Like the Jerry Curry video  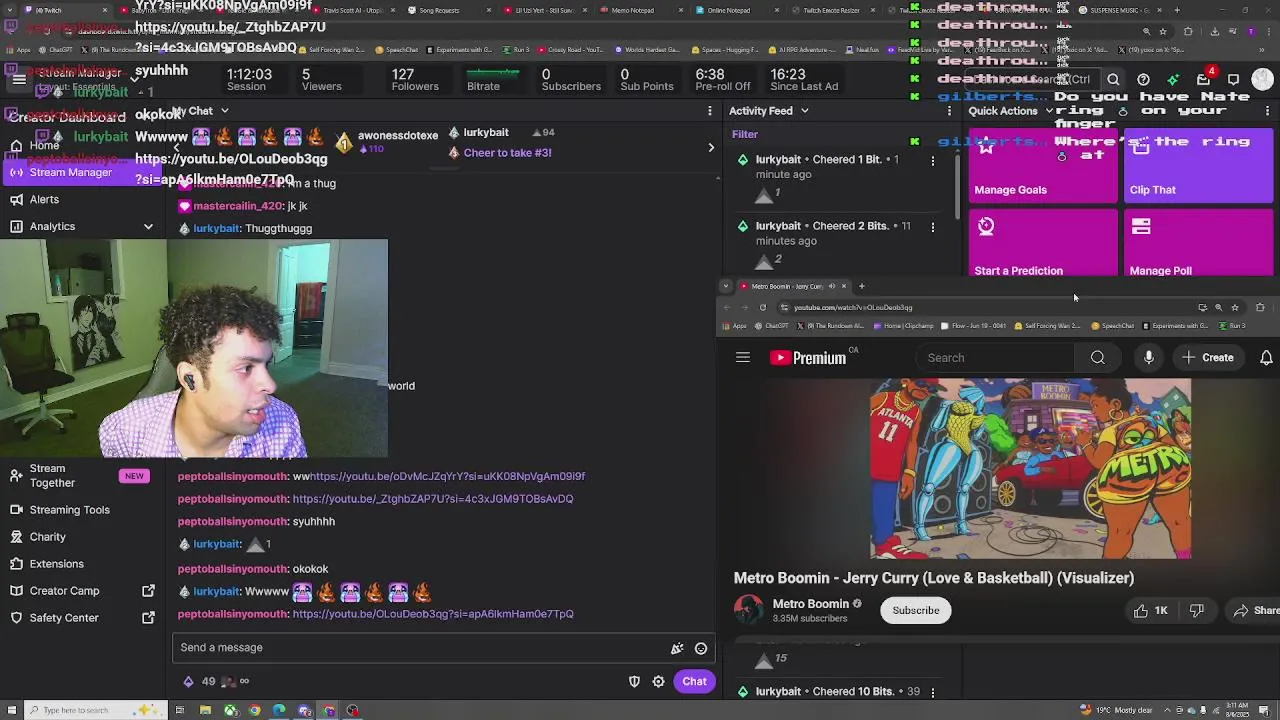pos(1150,611)
